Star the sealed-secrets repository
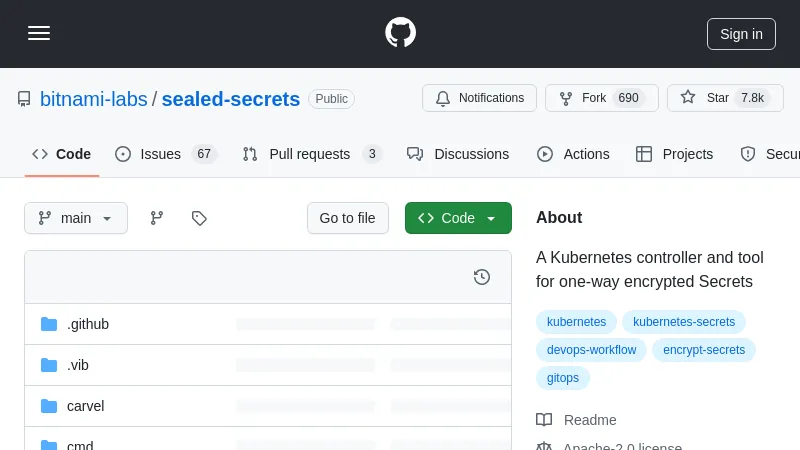This screenshot has height=450, width=800. point(724,98)
